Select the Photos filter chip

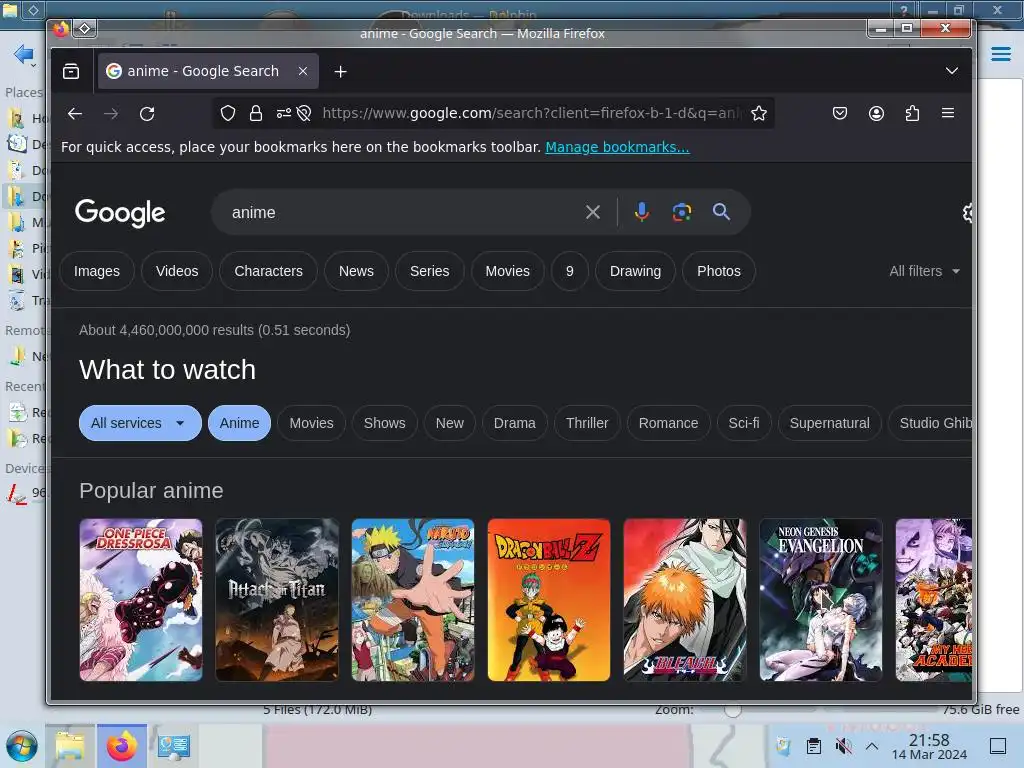pos(719,271)
